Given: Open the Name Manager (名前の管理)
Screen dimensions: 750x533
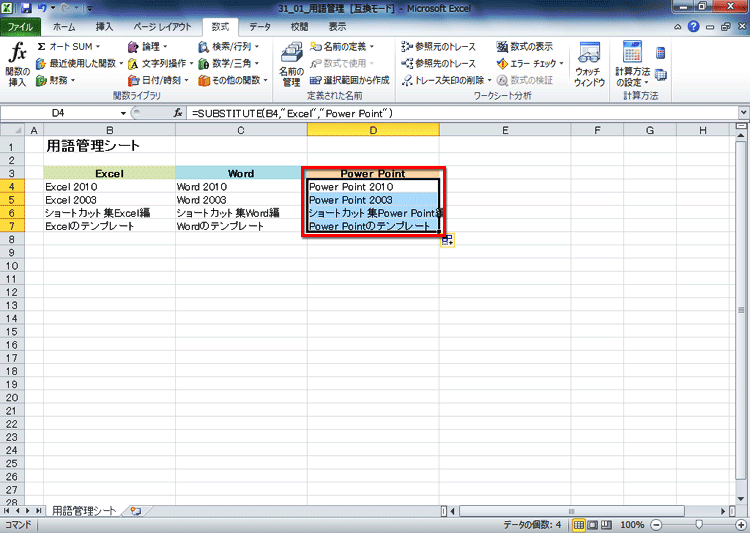Looking at the screenshot, I should [291, 65].
